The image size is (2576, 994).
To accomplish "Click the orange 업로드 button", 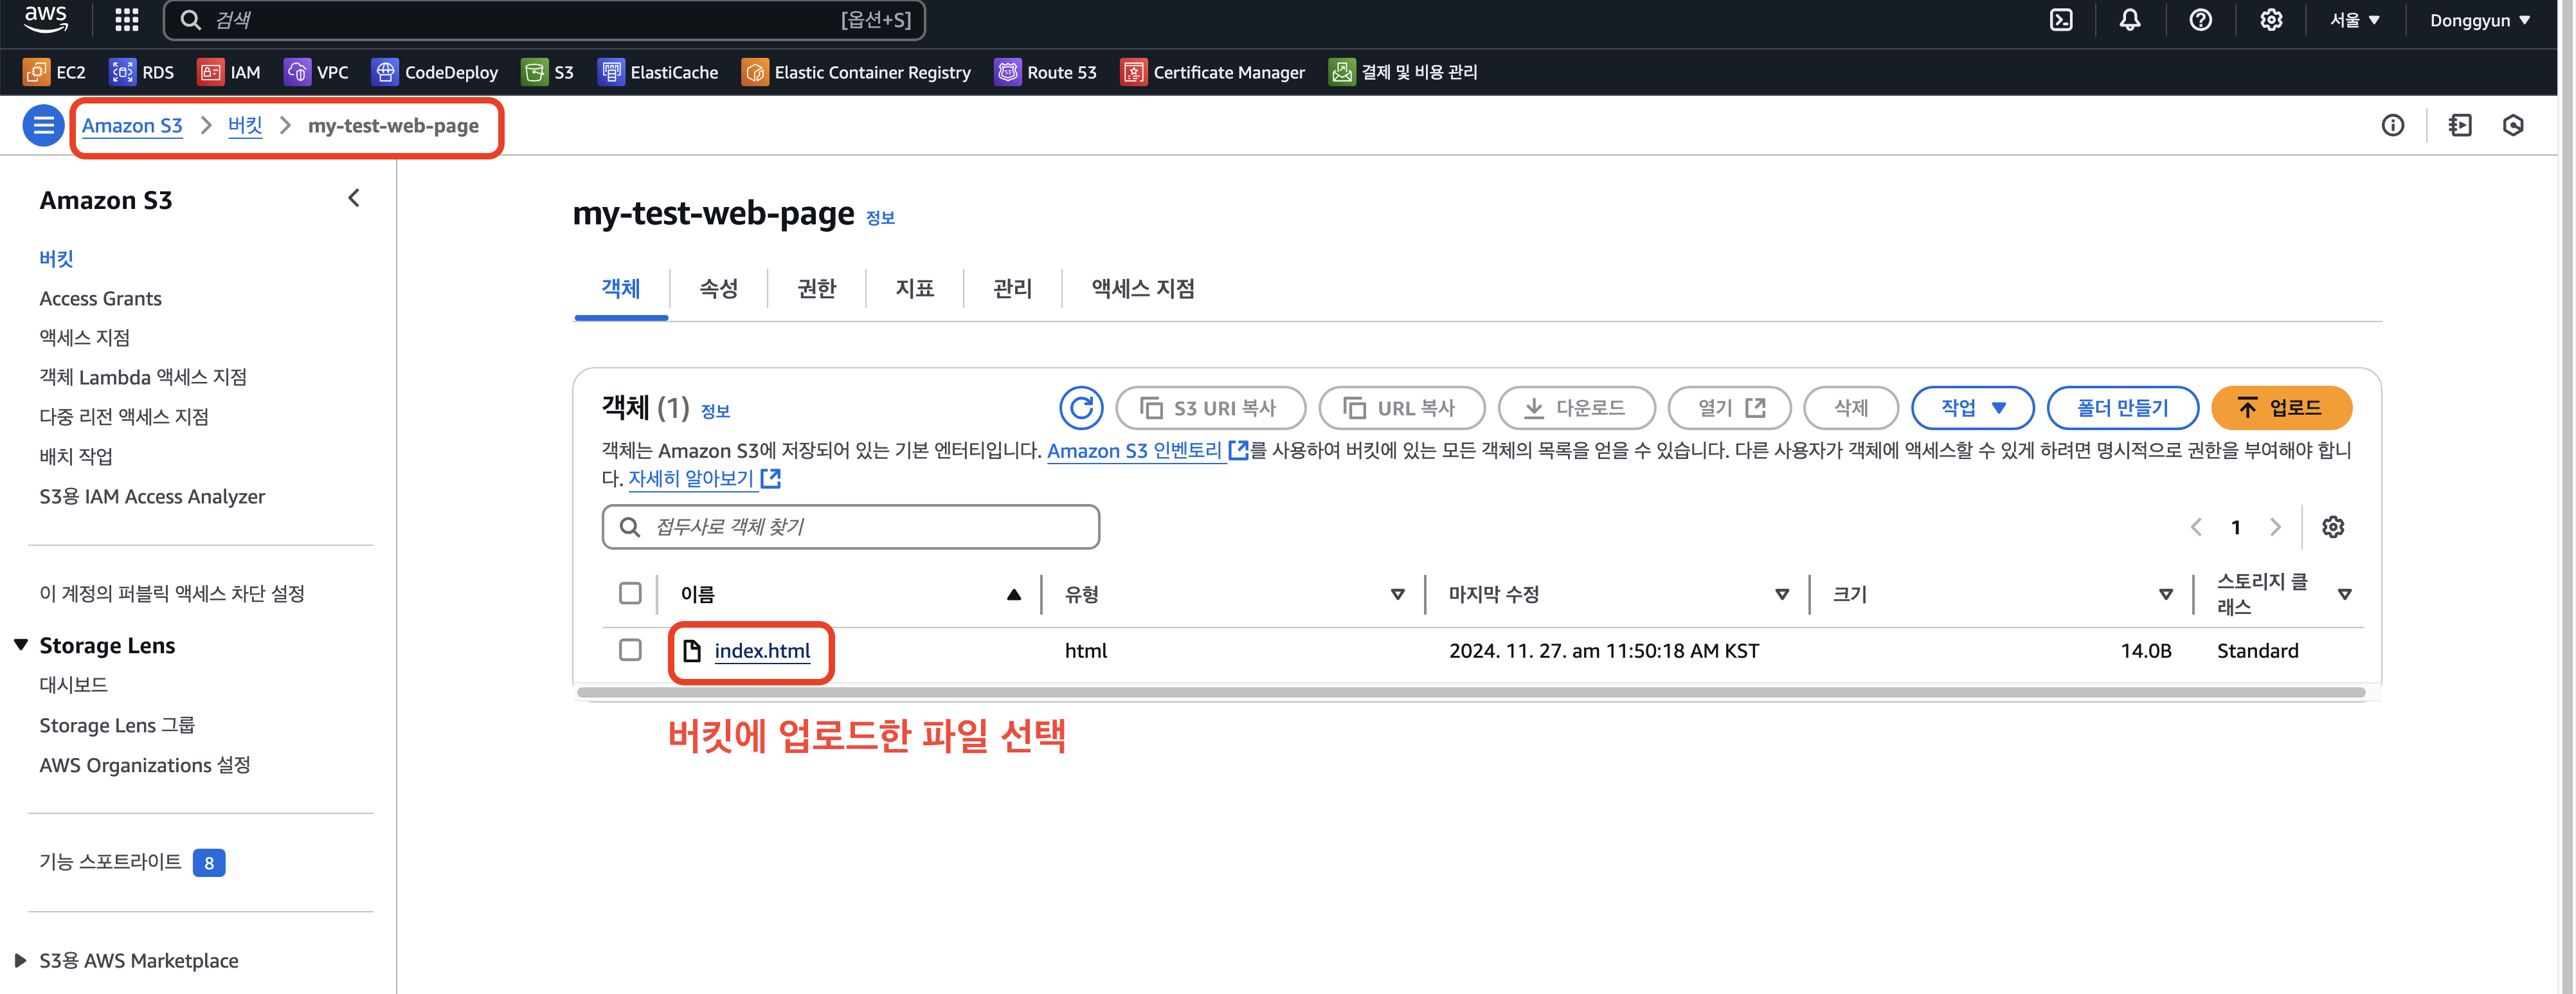I will coord(2282,407).
